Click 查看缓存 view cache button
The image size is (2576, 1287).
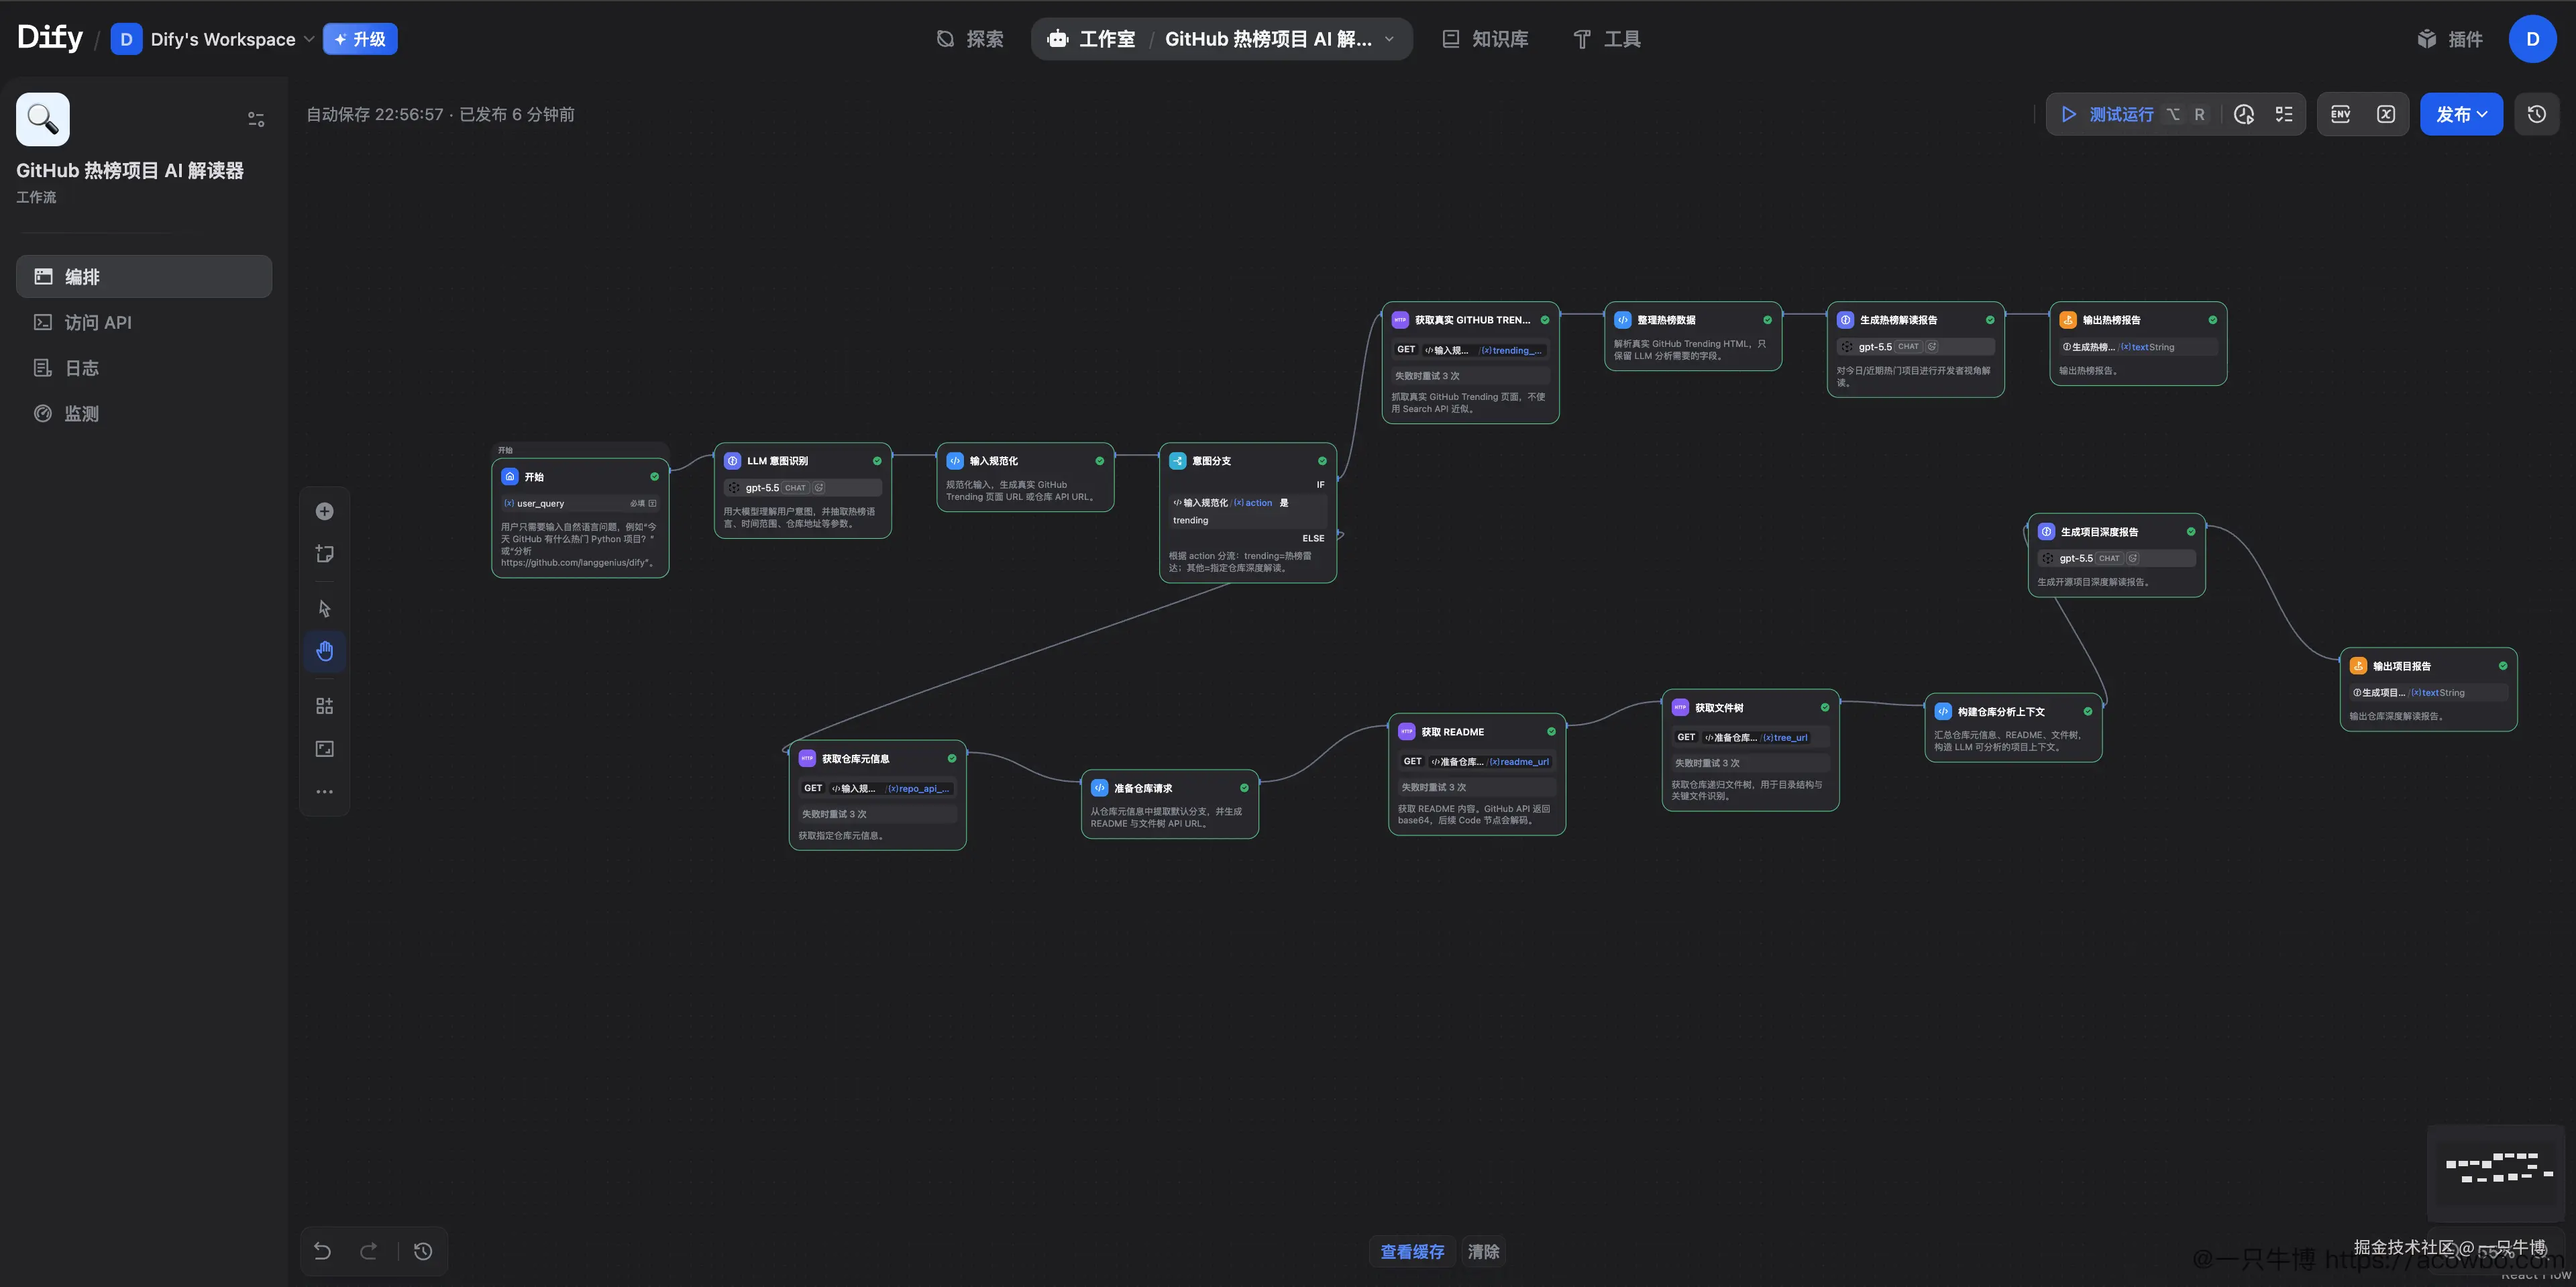(x=1412, y=1252)
